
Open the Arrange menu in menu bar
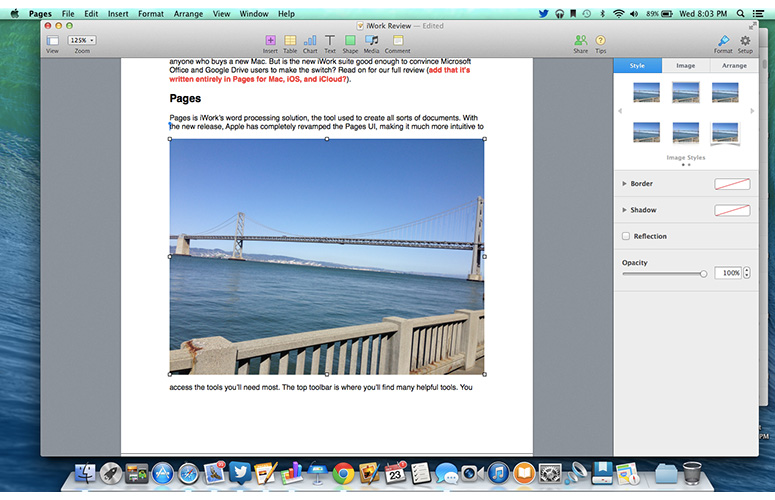(x=188, y=14)
